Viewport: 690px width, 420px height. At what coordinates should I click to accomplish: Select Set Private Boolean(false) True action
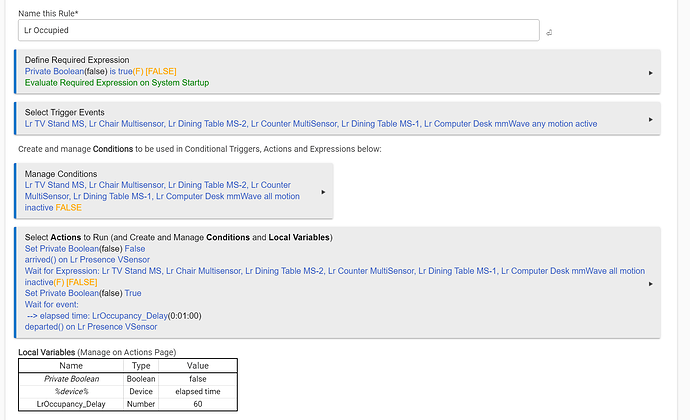83,293
